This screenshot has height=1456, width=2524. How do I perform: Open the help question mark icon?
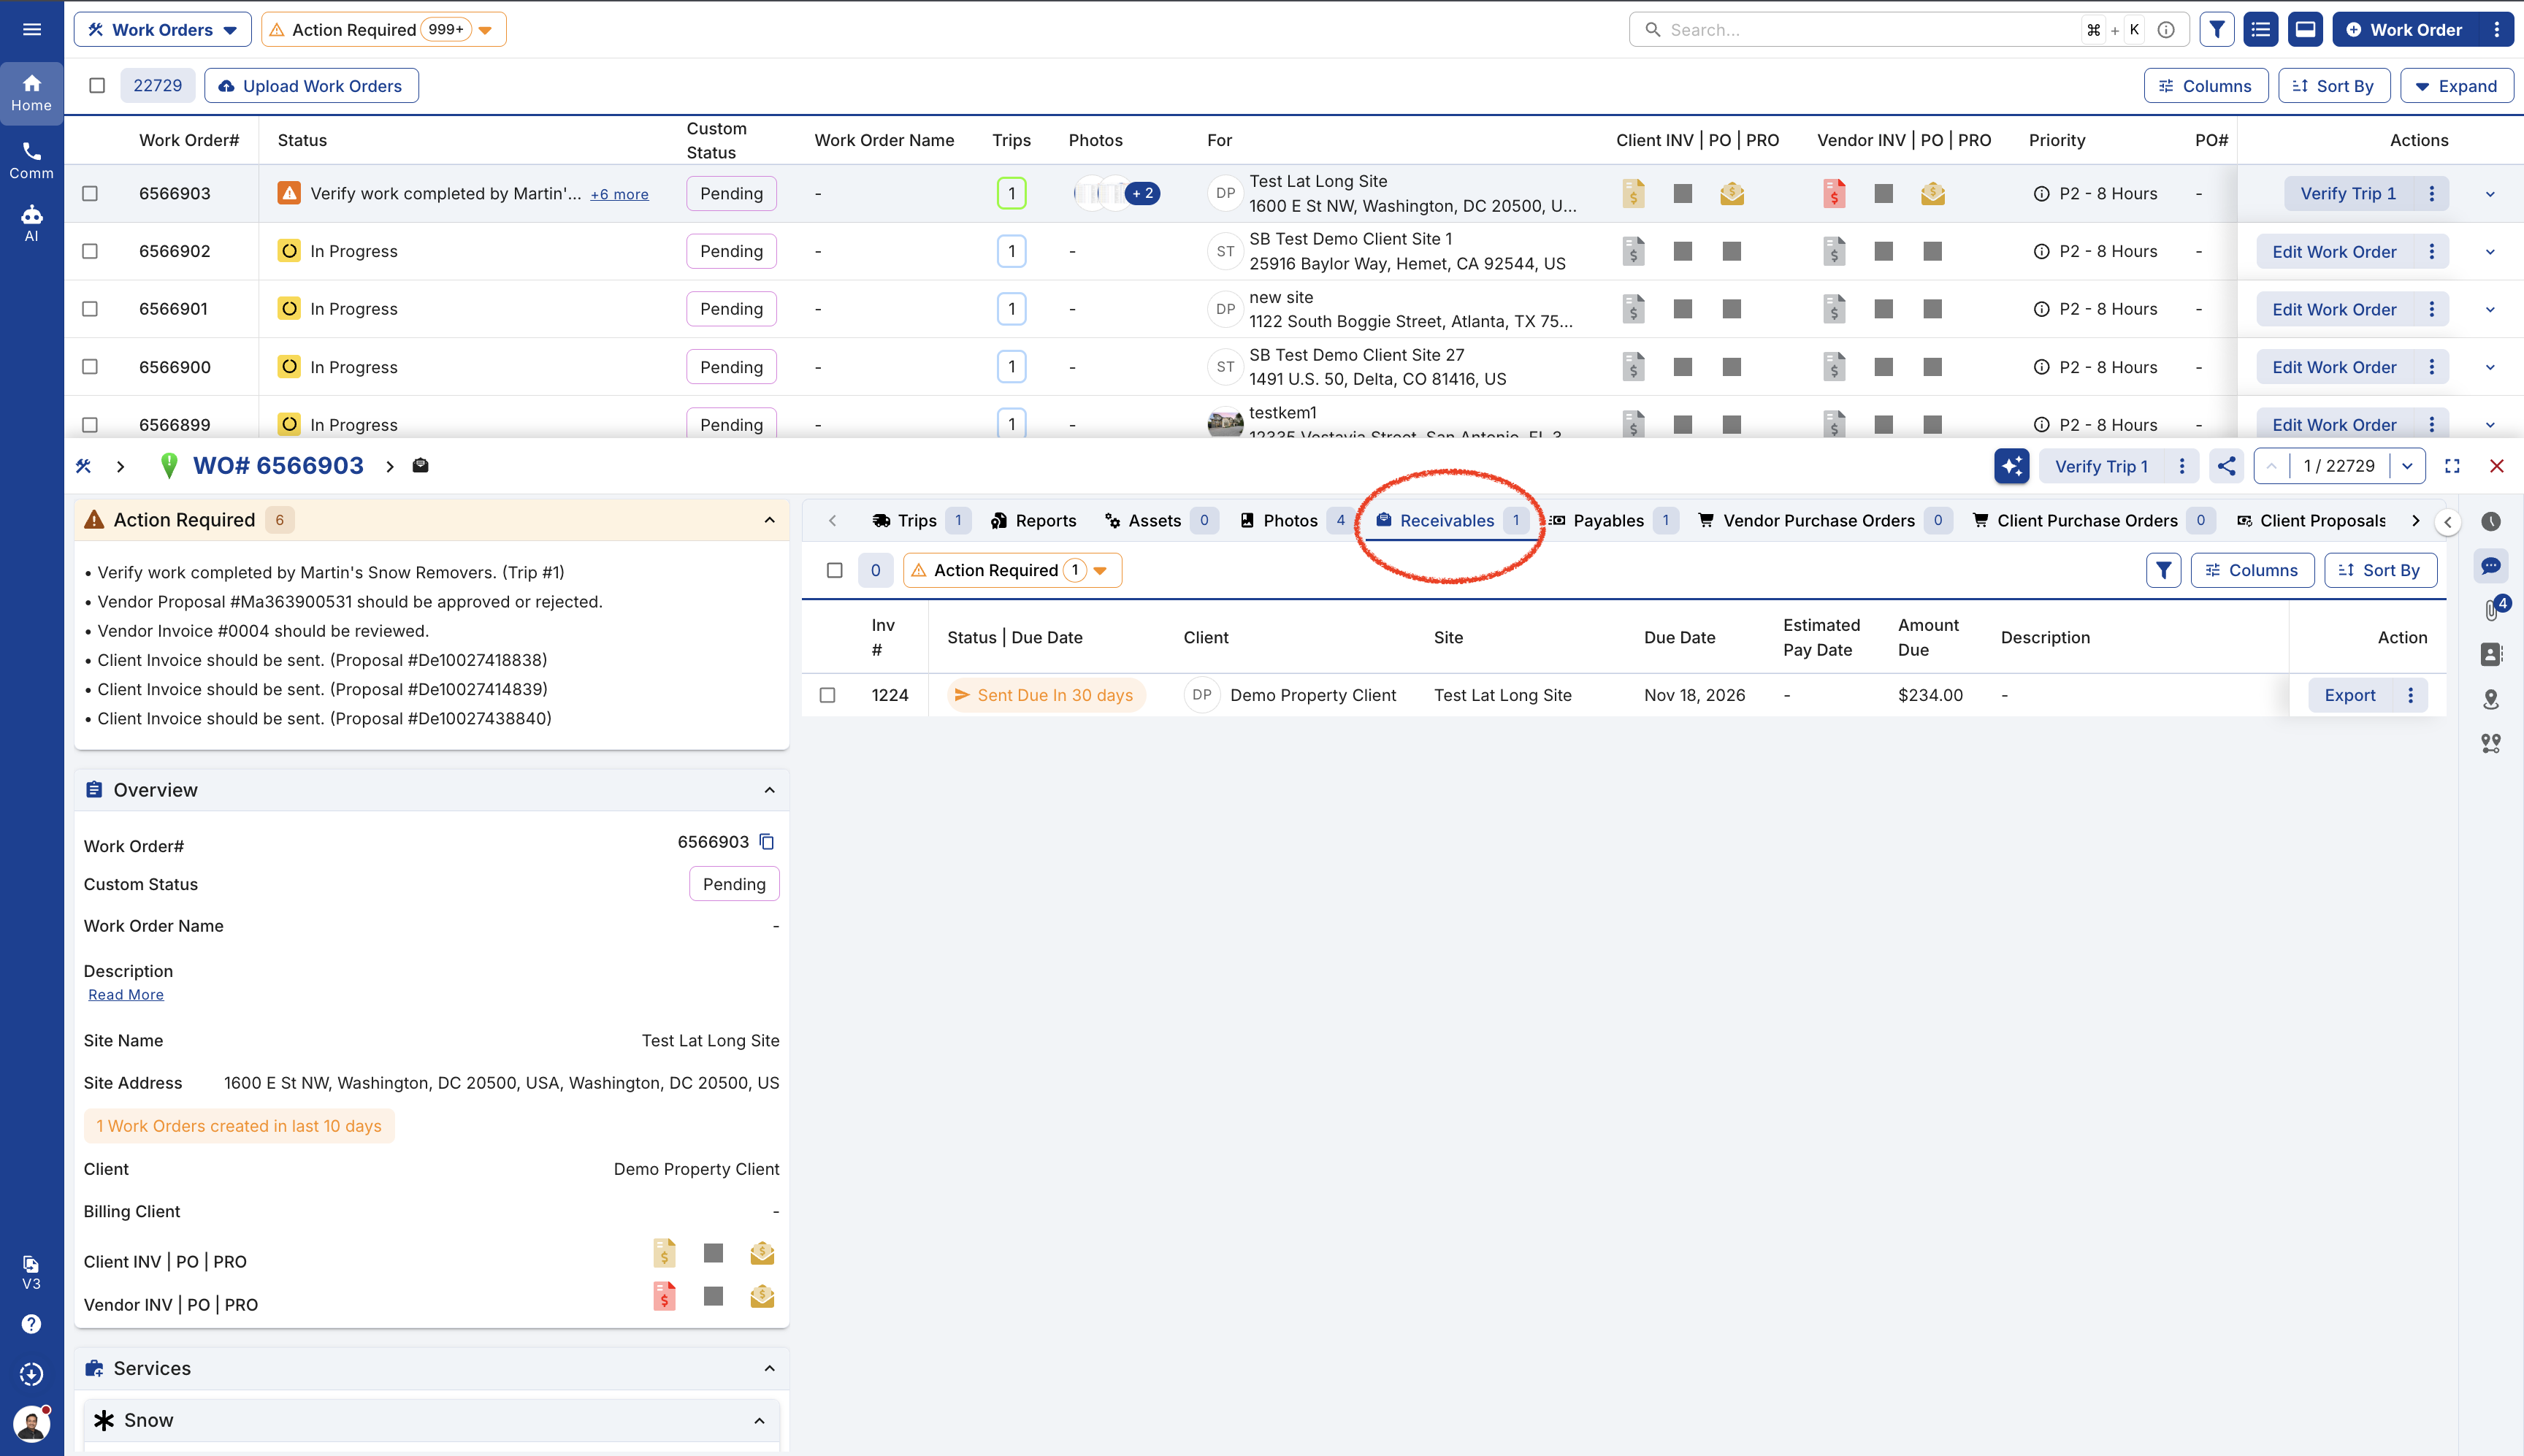point(31,1324)
